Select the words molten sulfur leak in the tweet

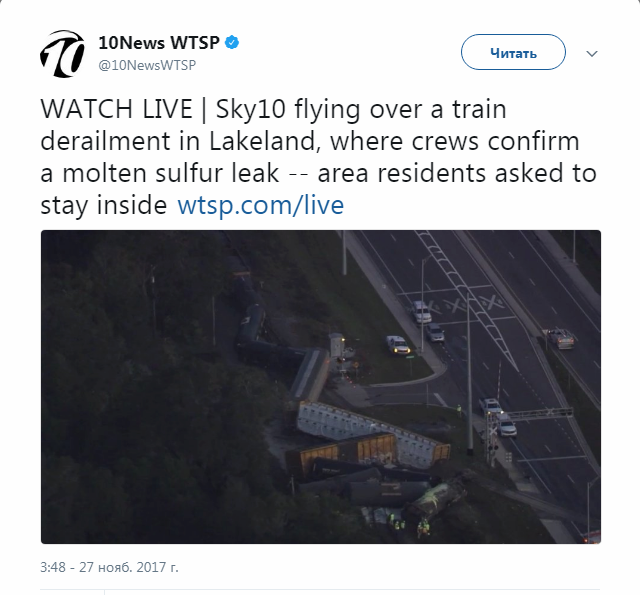(171, 173)
